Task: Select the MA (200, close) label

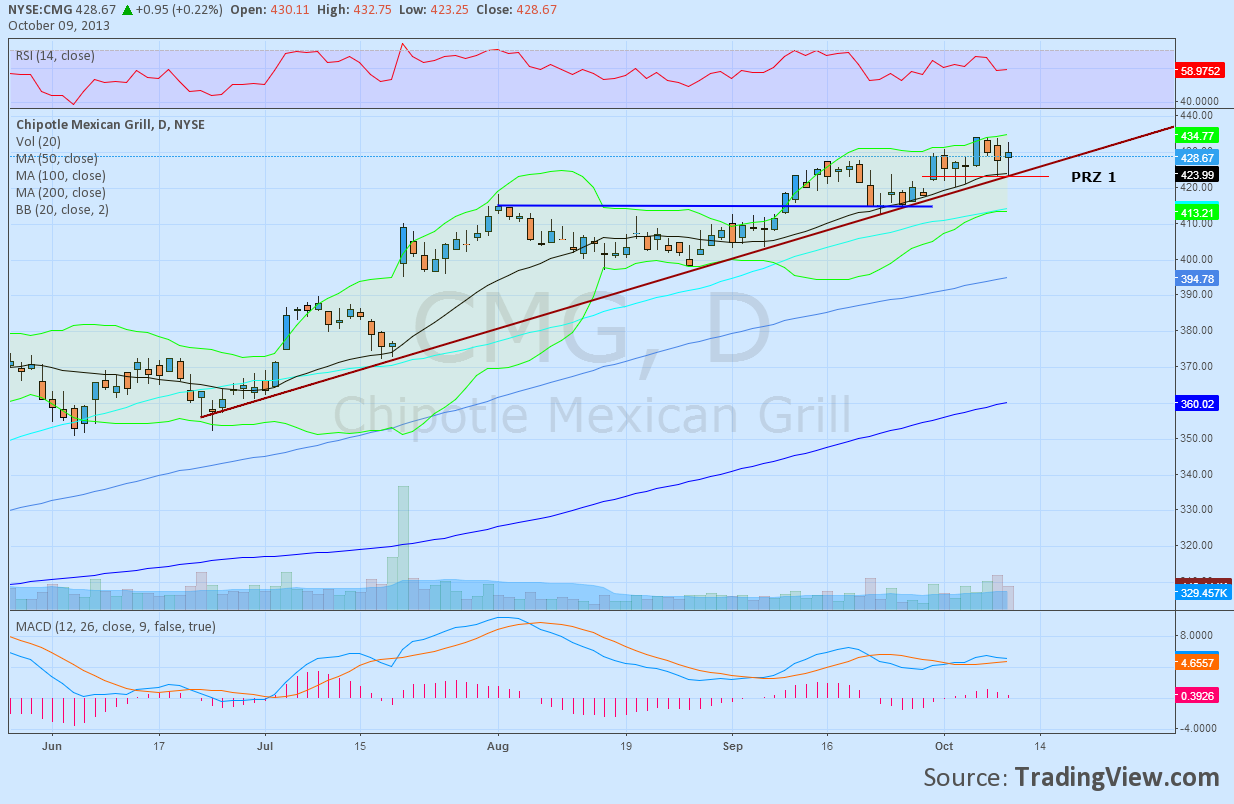Action: (60, 193)
